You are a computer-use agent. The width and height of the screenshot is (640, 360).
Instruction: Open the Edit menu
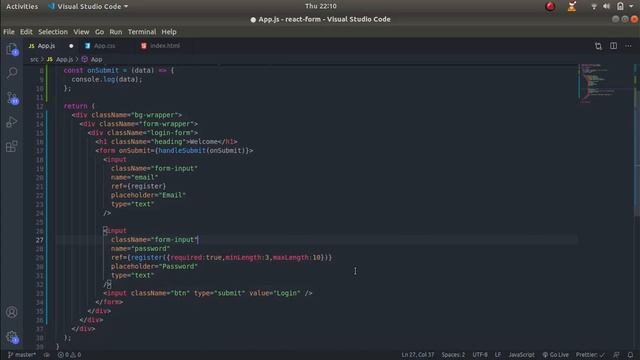point(26,32)
